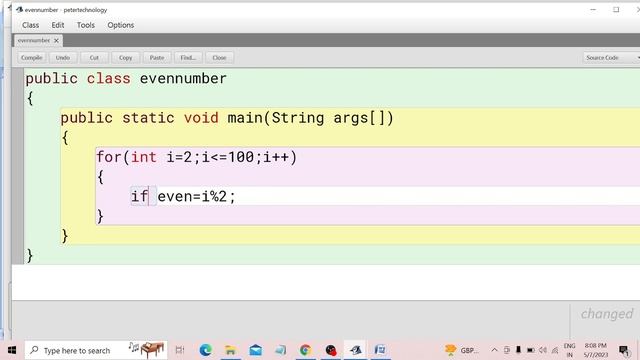Open the clock showing 8:08 PM

click(596, 350)
